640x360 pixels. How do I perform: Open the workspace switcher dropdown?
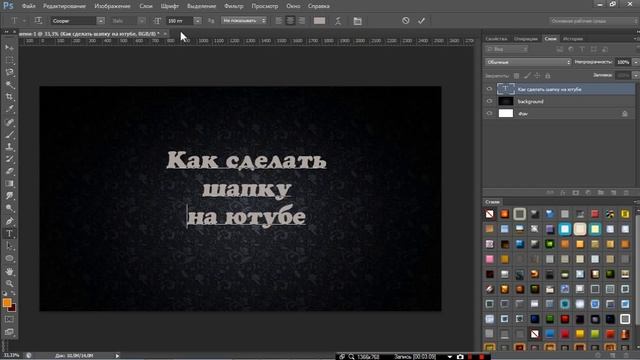click(x=593, y=20)
